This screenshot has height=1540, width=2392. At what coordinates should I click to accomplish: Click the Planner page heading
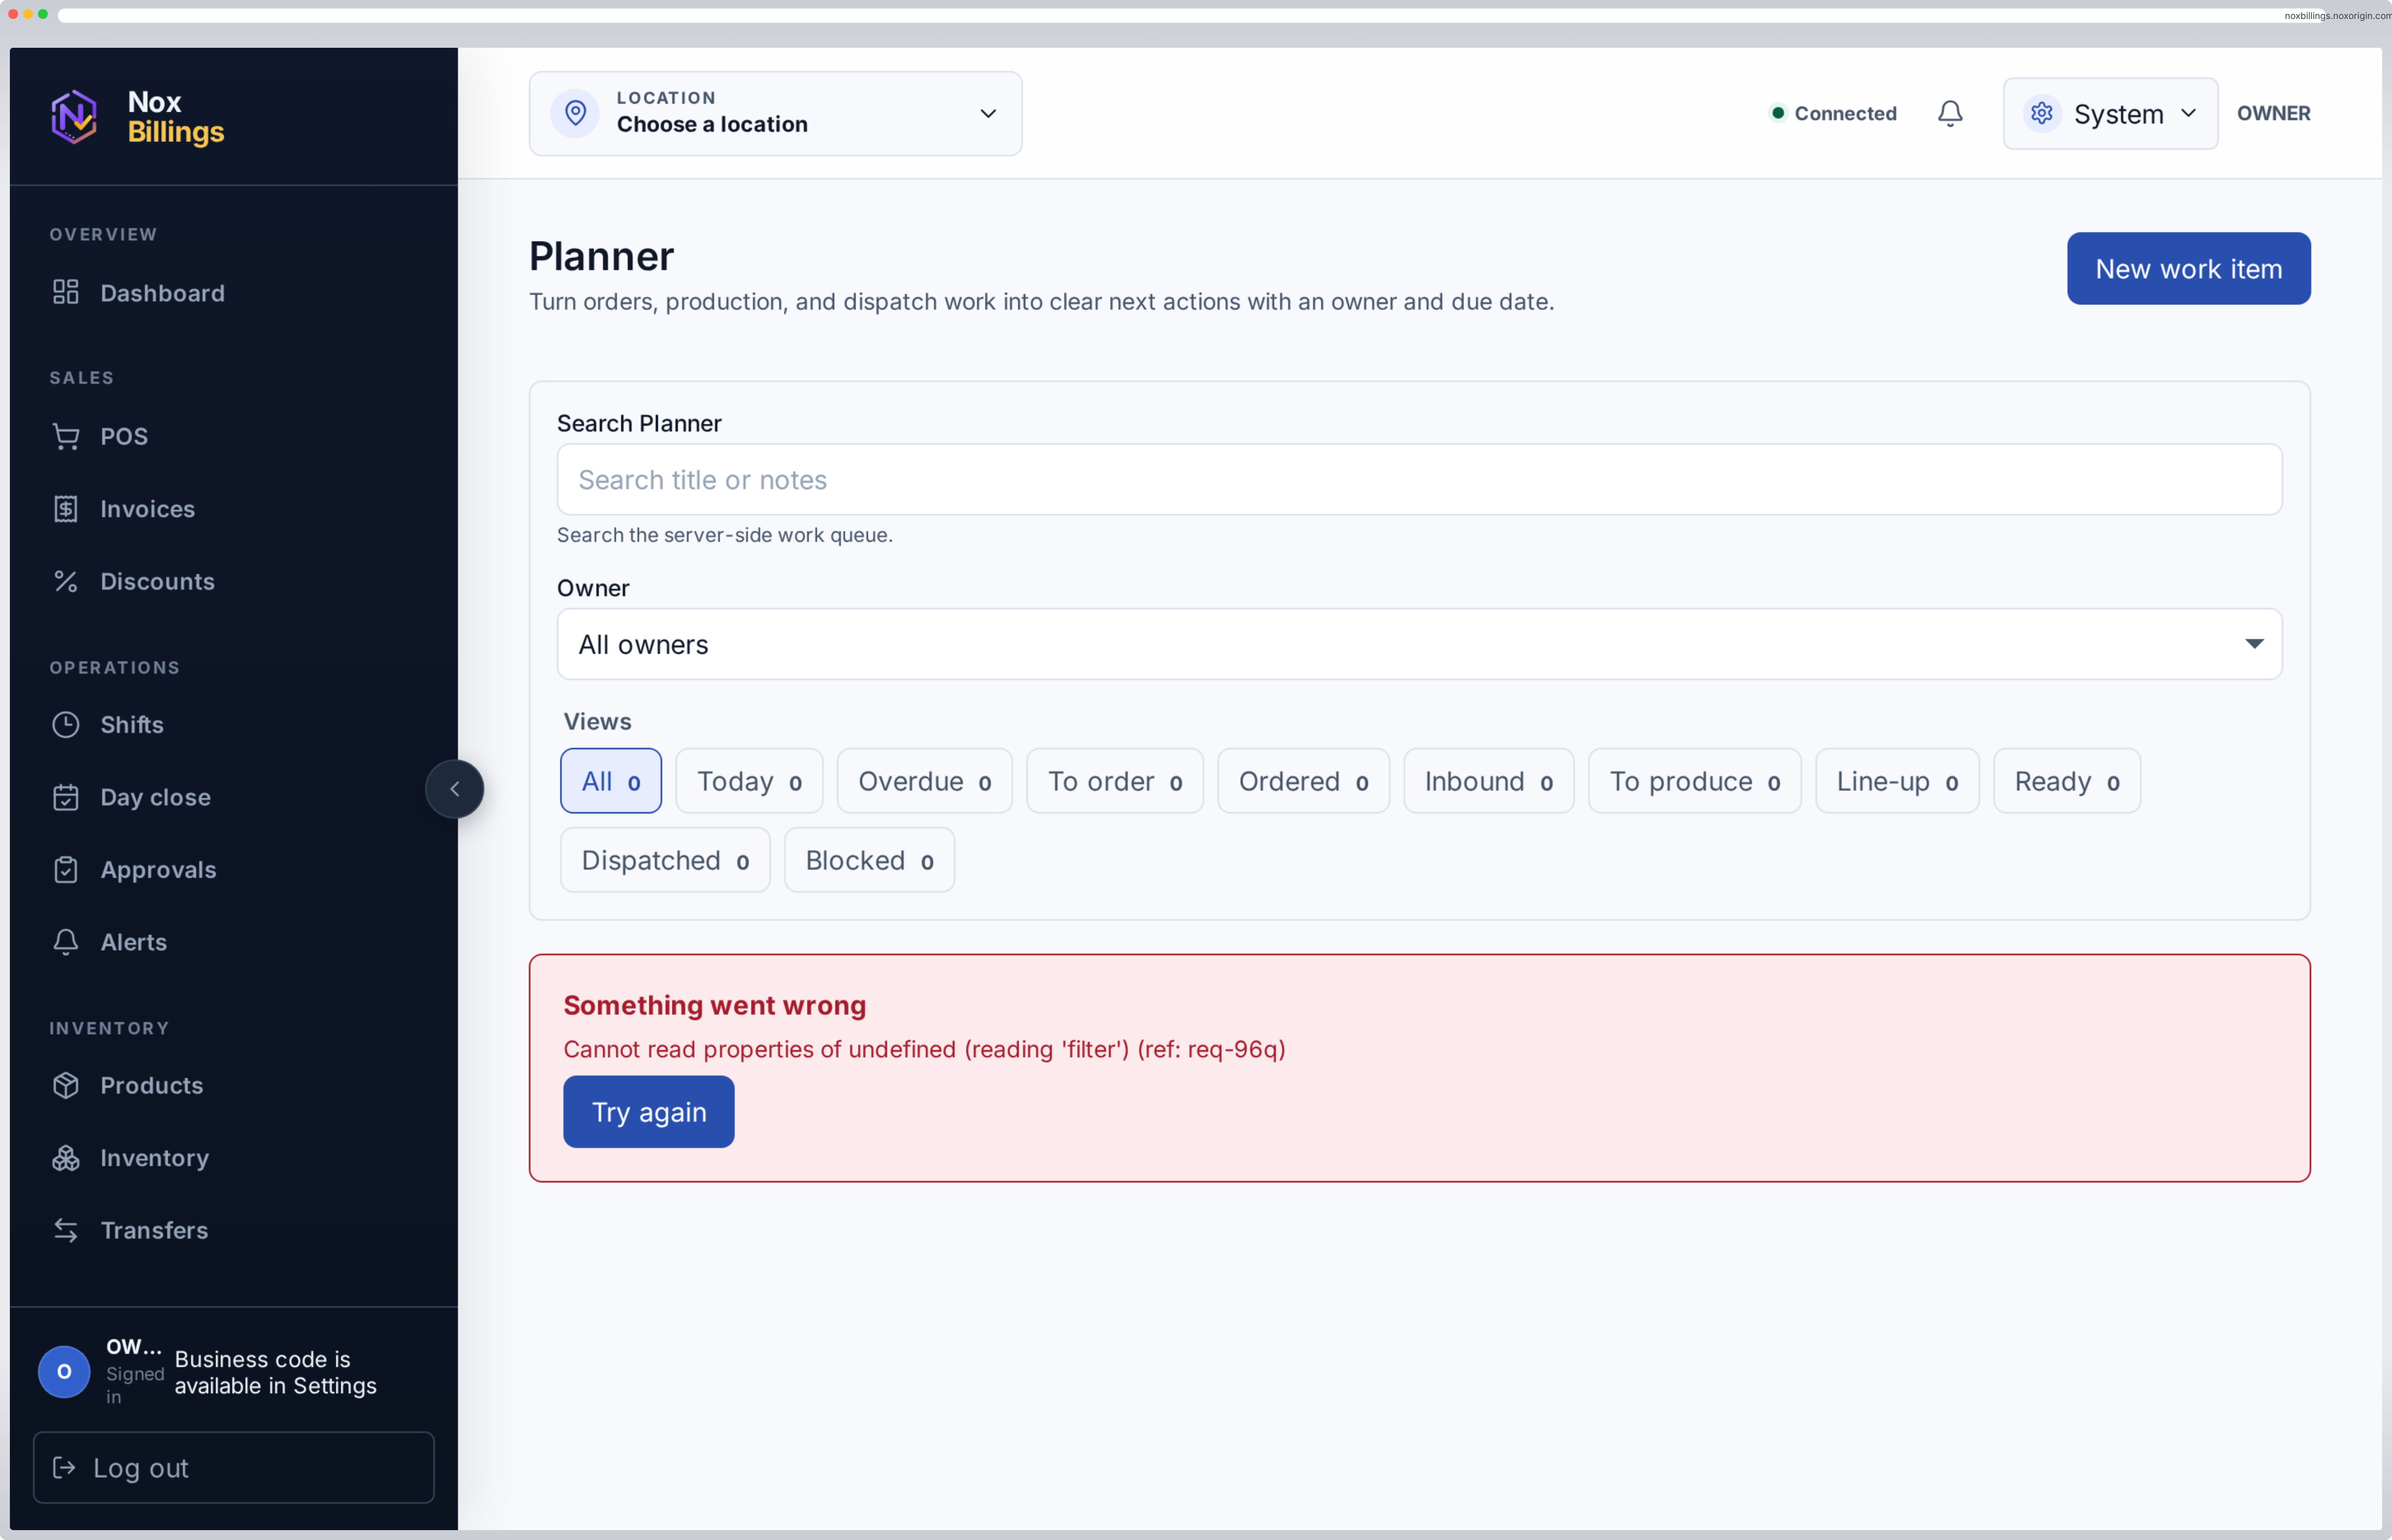602,257
